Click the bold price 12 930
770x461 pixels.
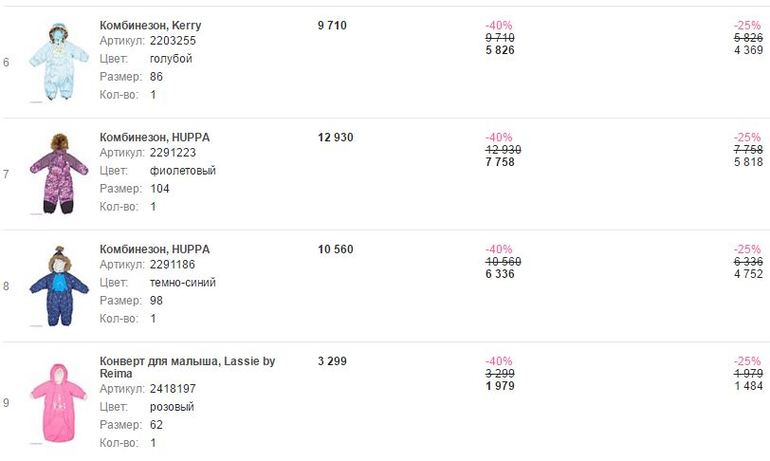coord(335,137)
